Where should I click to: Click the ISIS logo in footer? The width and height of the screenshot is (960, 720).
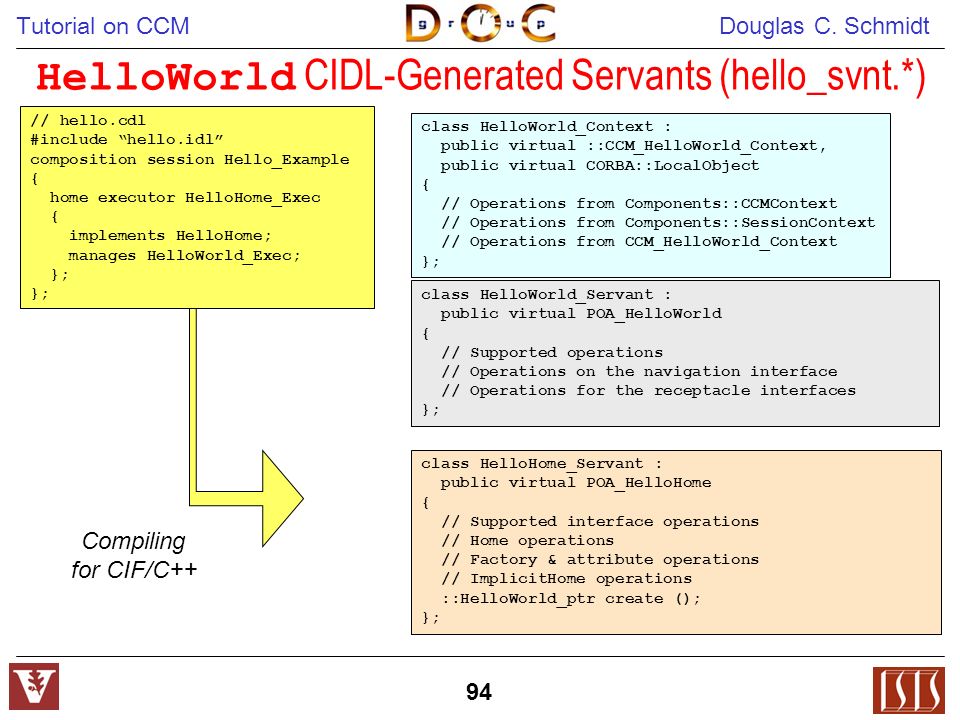[909, 691]
